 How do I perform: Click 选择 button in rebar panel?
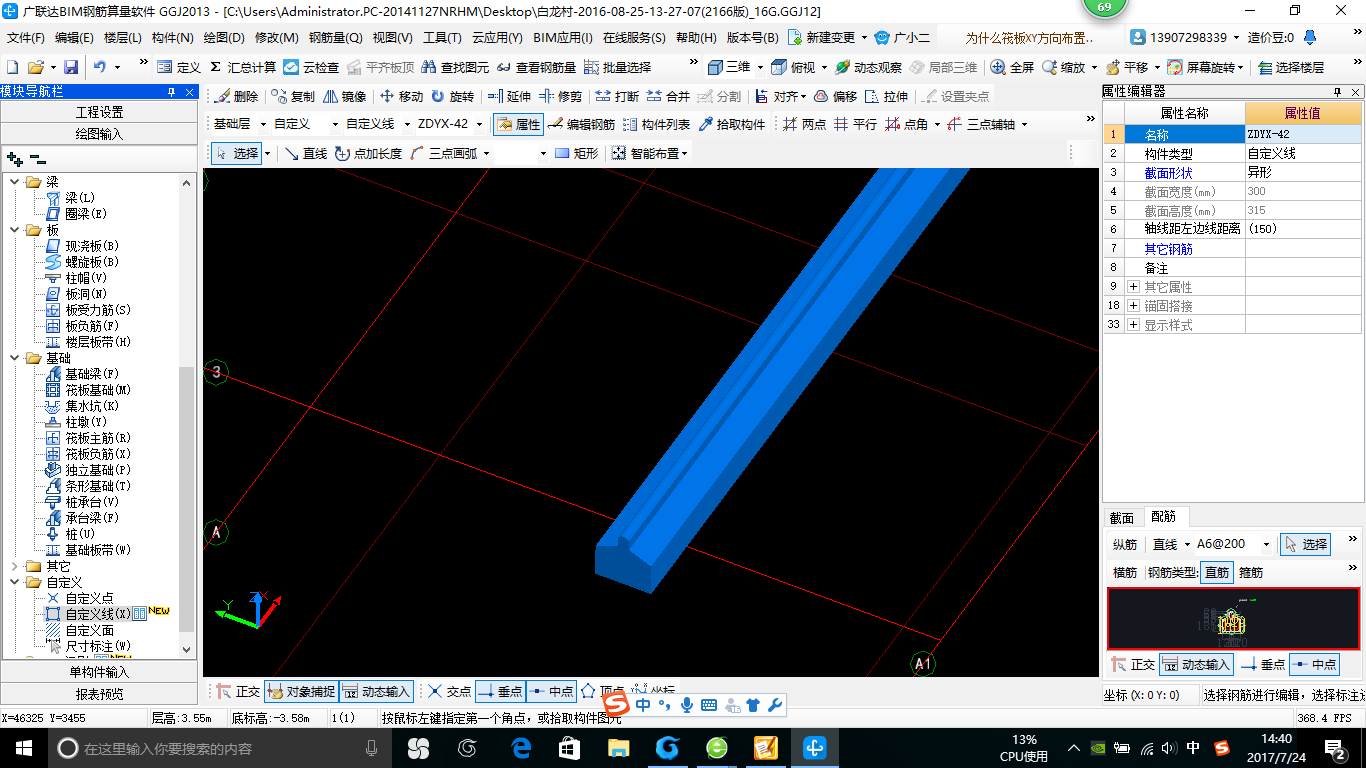[x=1305, y=544]
